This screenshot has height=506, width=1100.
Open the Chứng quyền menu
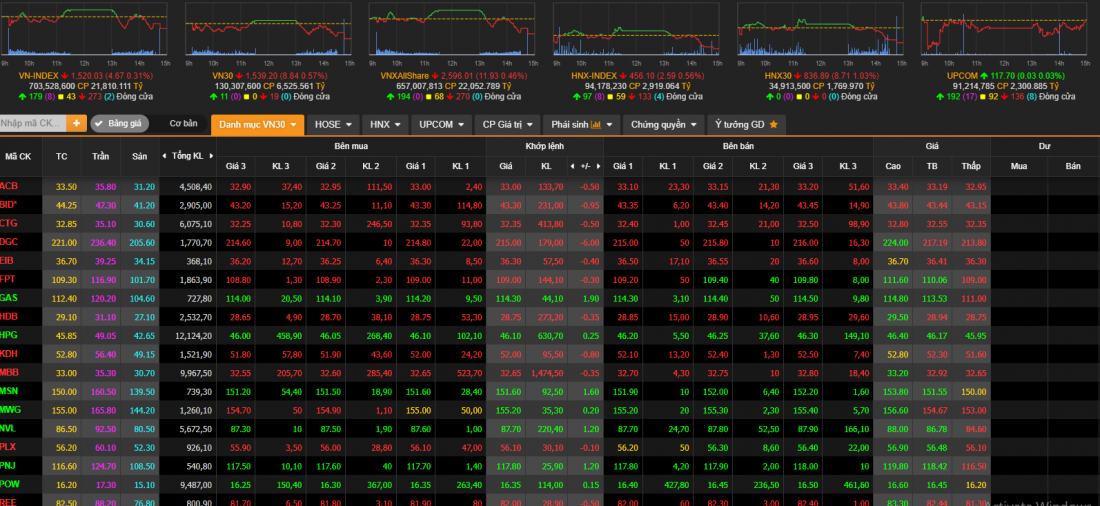pyautogui.click(x=665, y=125)
